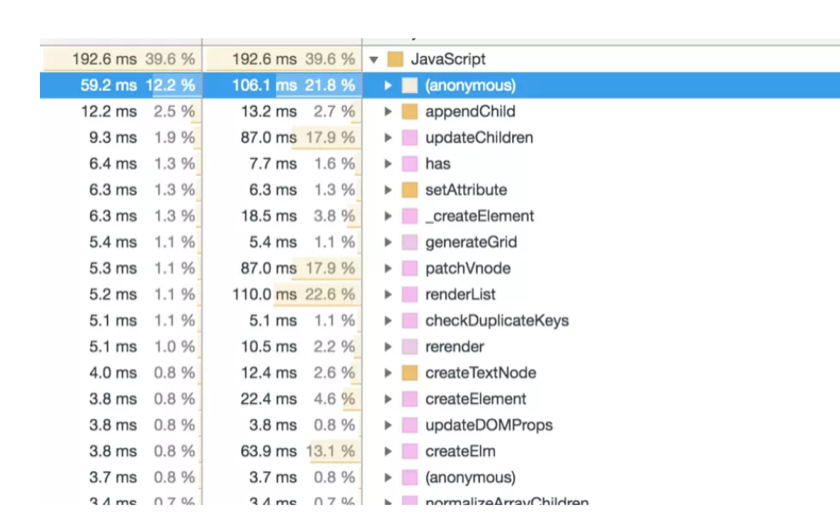
Task: Collapse the JavaScript group triangle
Action: [x=374, y=59]
